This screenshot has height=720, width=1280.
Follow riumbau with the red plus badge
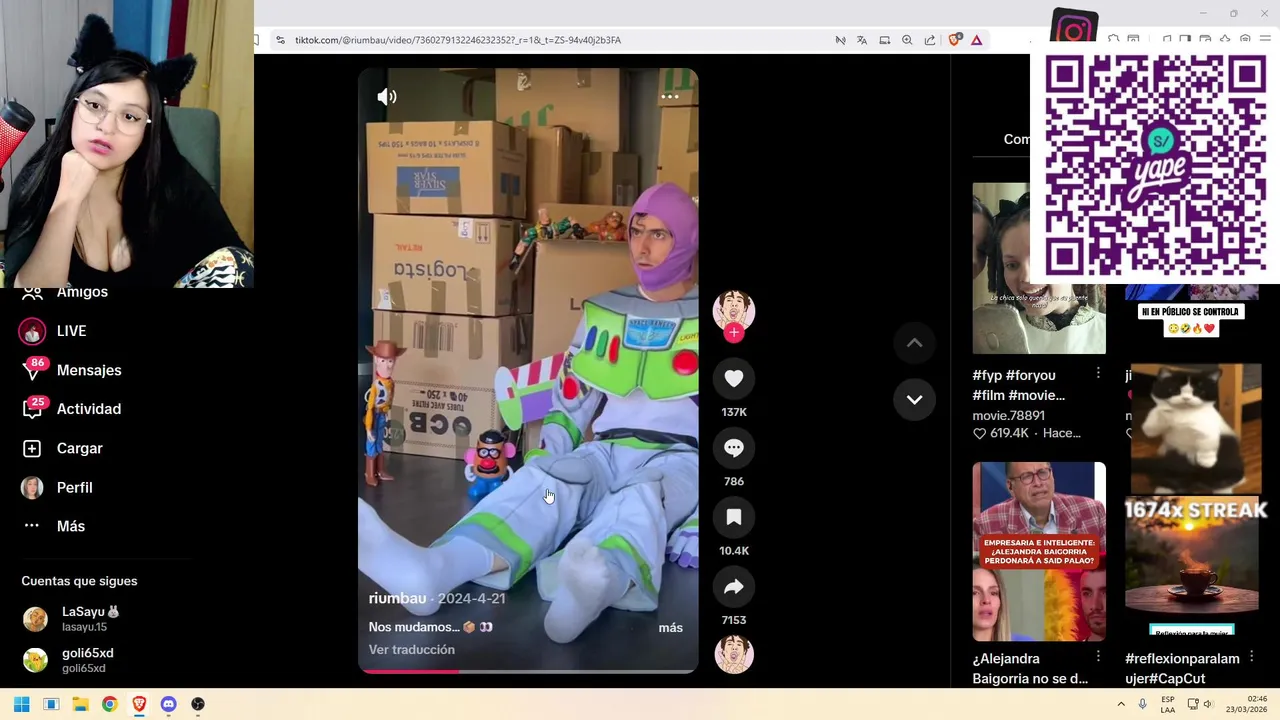click(x=734, y=333)
